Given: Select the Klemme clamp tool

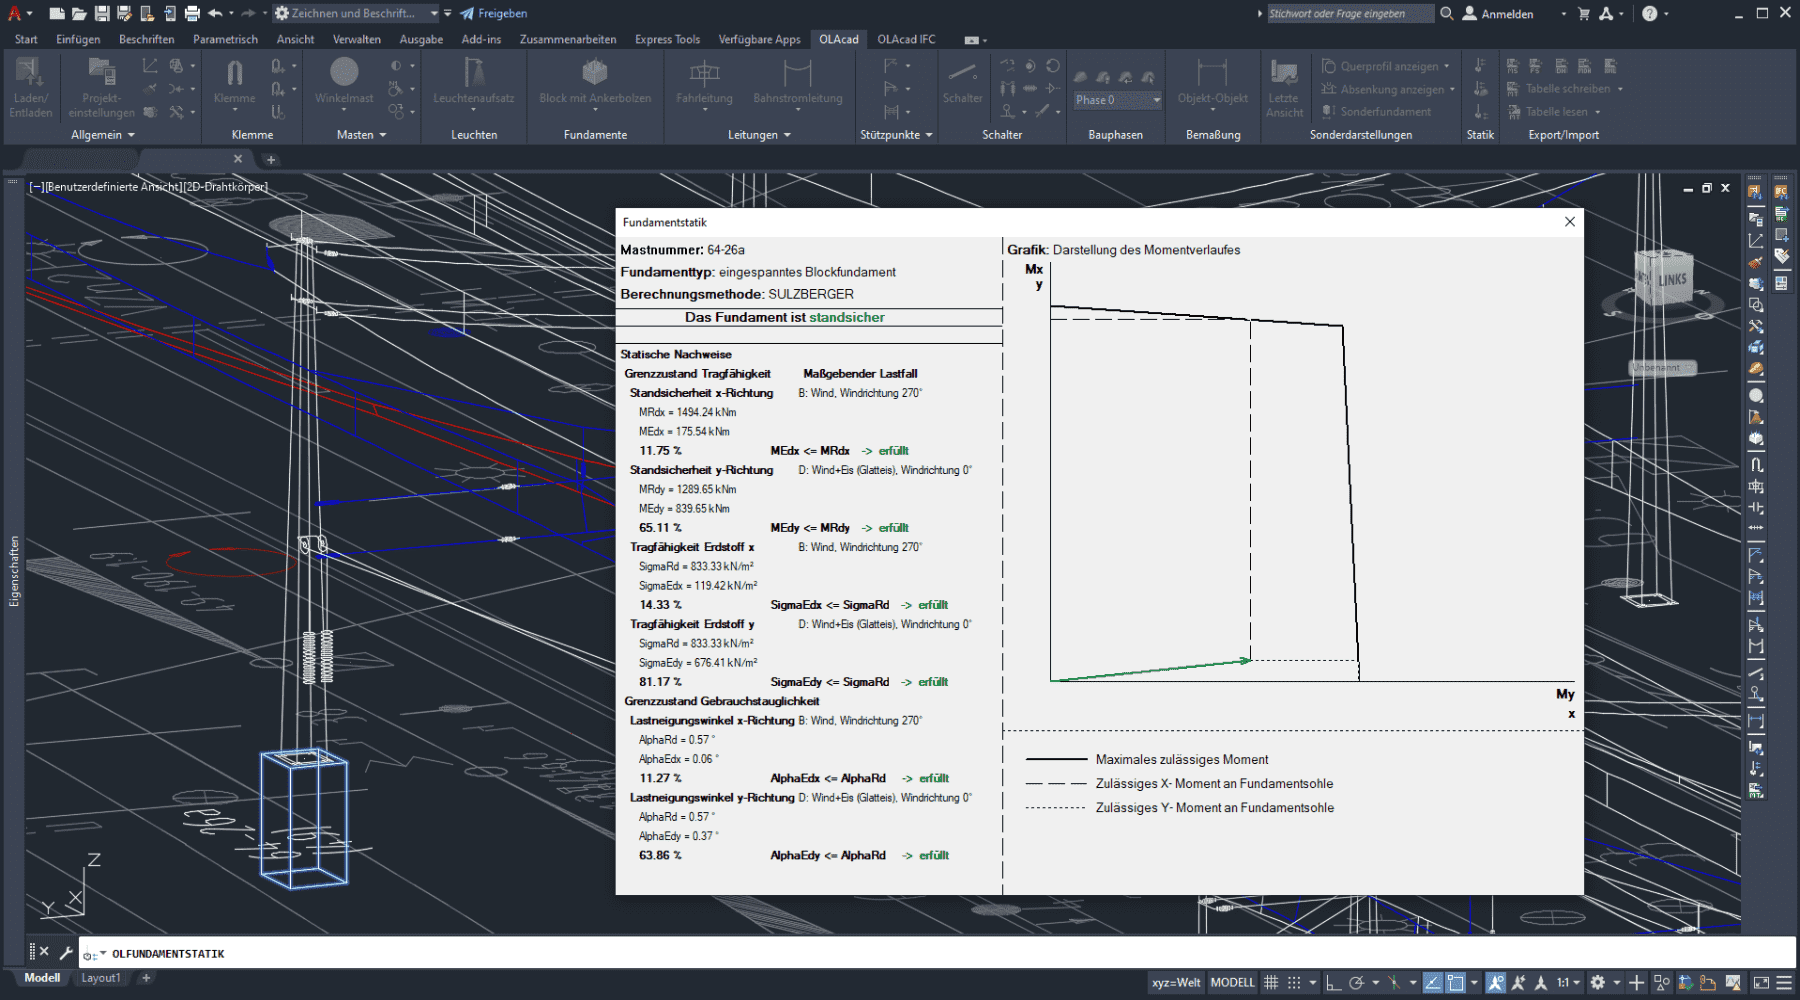Looking at the screenshot, I should coord(234,80).
